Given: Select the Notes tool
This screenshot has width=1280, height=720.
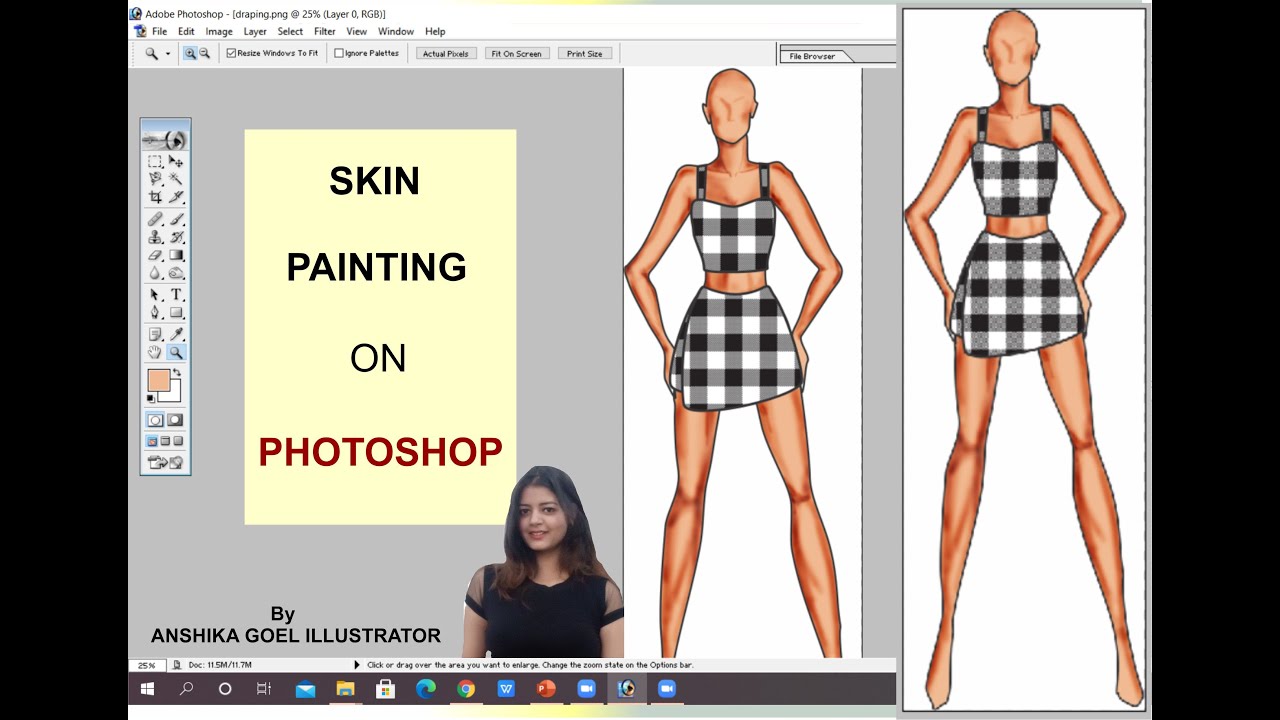Looking at the screenshot, I should point(155,334).
